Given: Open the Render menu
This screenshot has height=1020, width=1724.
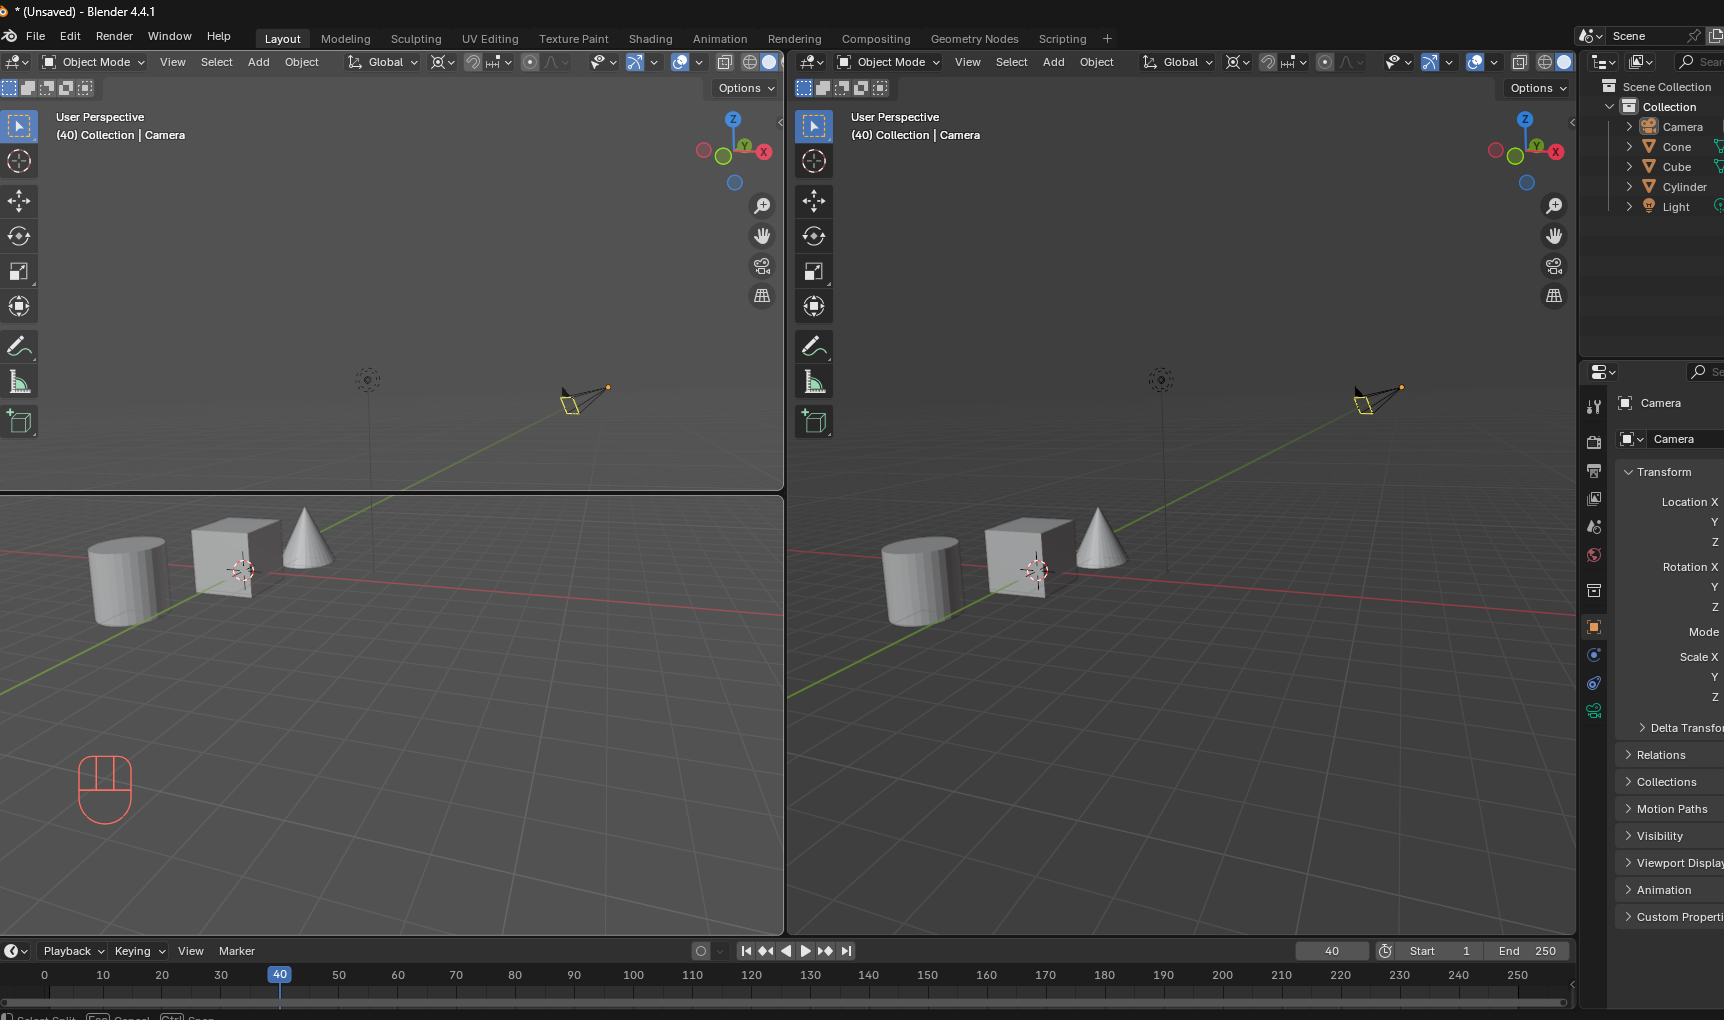Looking at the screenshot, I should [x=114, y=36].
